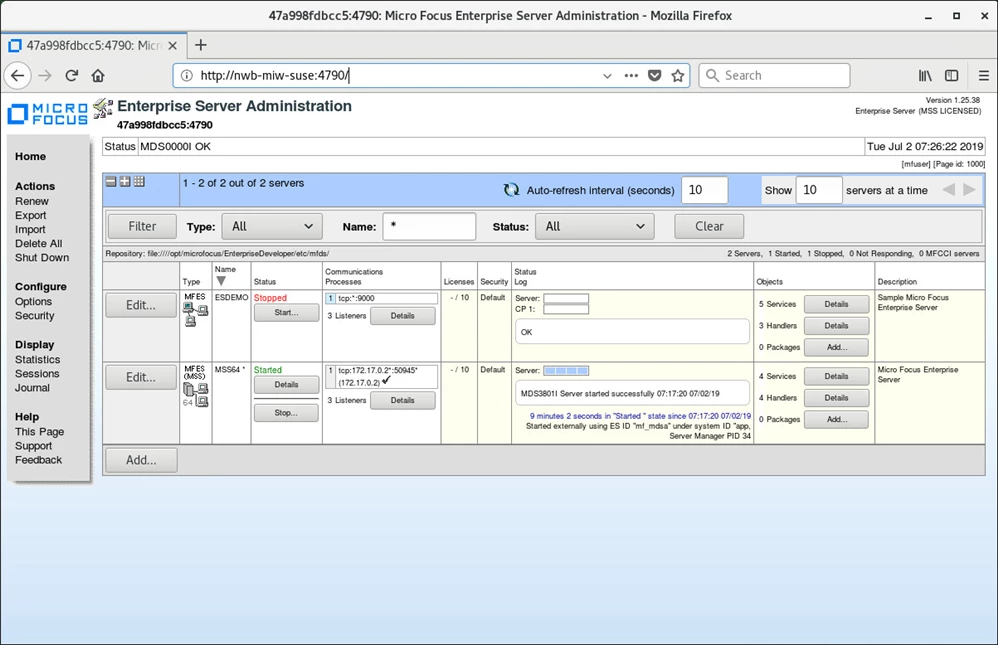Screen dimensions: 998x645
Task: Open a new browser tab
Action: coord(200,45)
